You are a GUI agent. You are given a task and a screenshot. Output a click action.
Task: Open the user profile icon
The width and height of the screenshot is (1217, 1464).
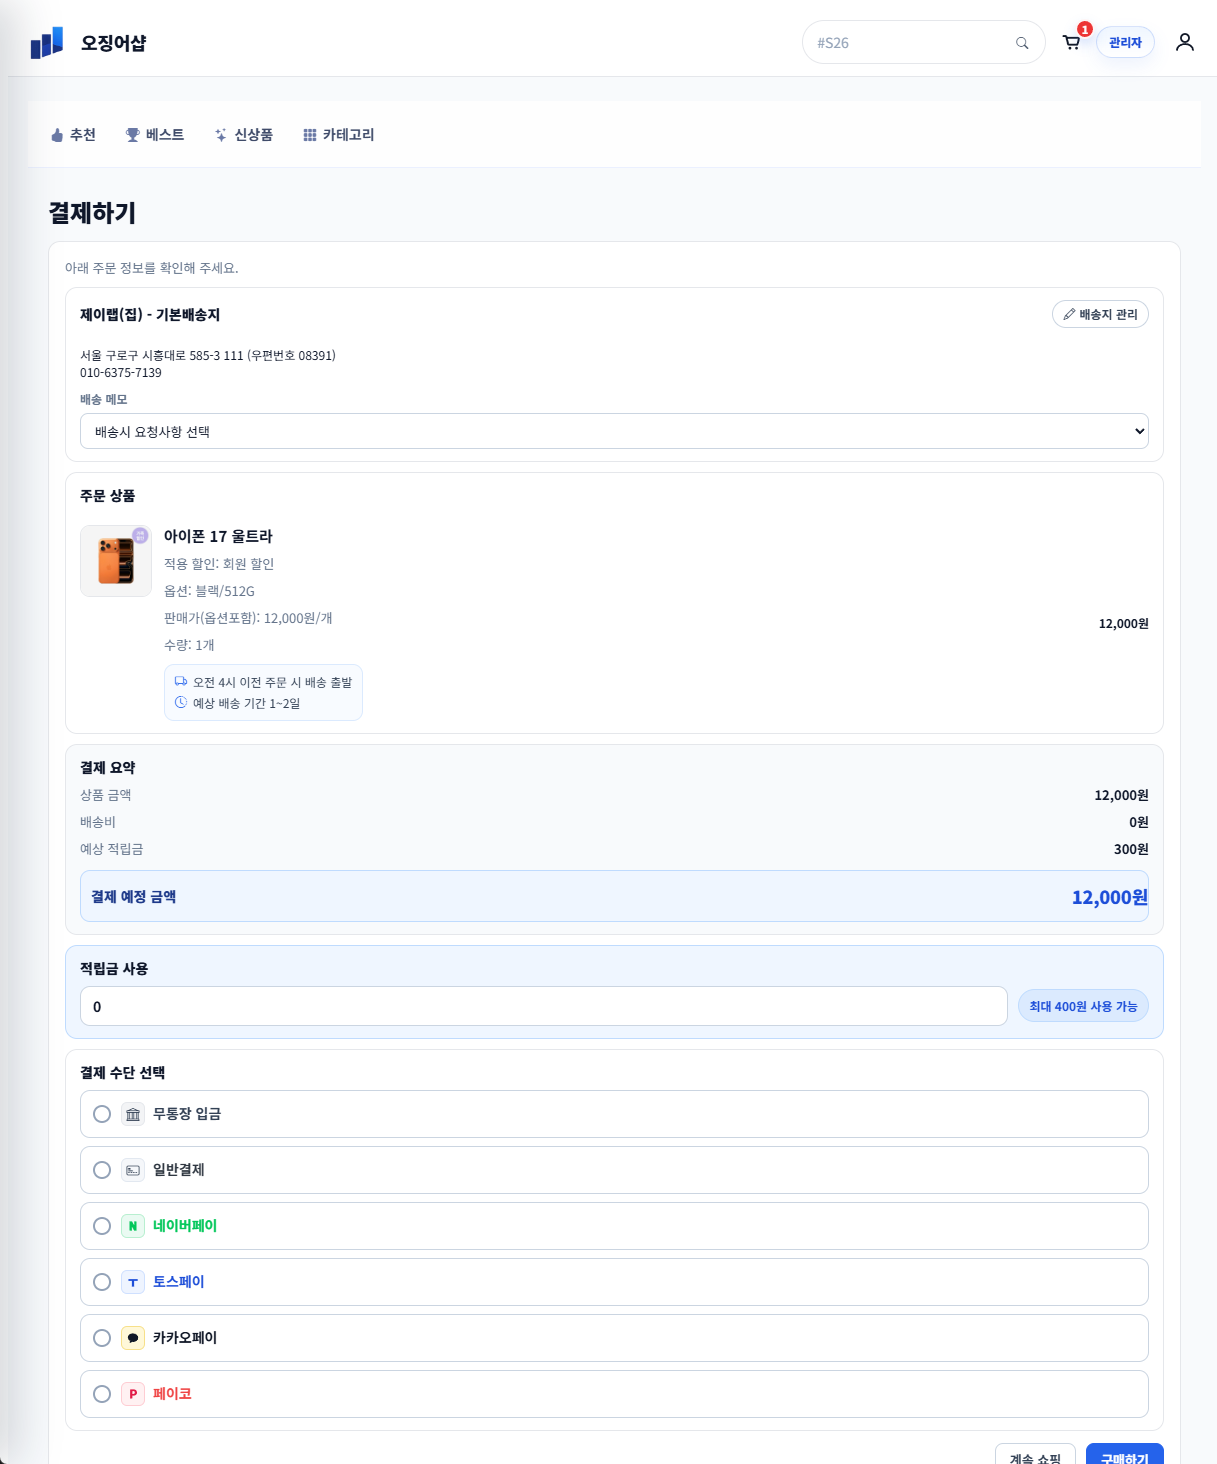click(x=1184, y=42)
